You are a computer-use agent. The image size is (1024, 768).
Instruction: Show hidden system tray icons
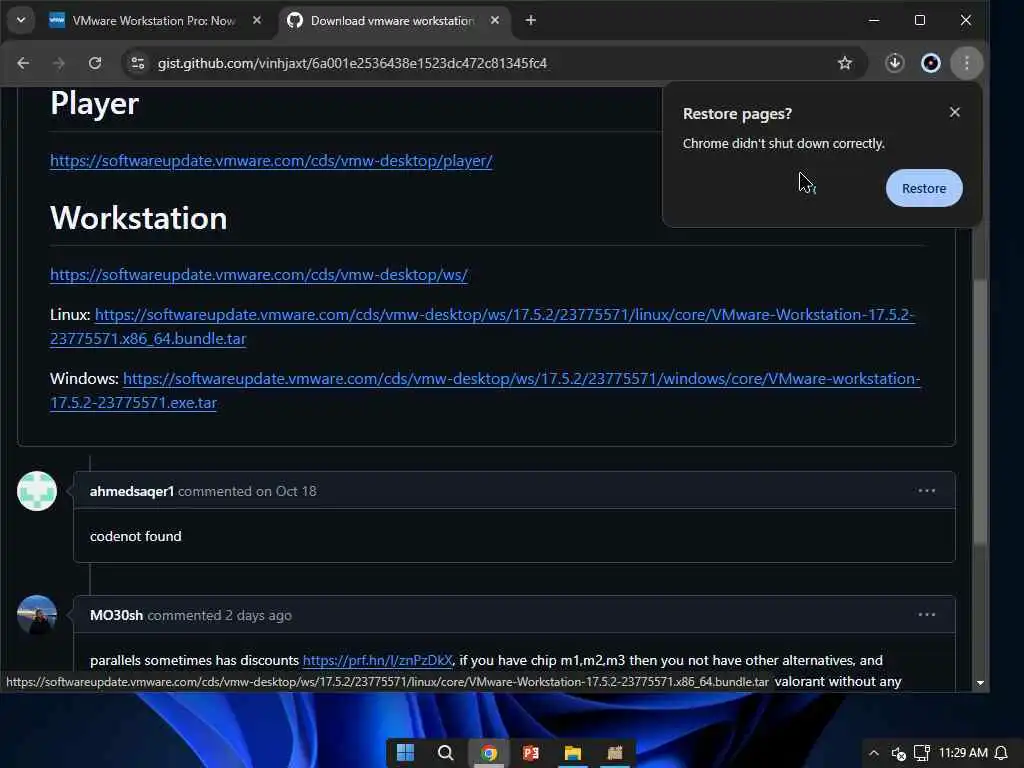click(874, 753)
